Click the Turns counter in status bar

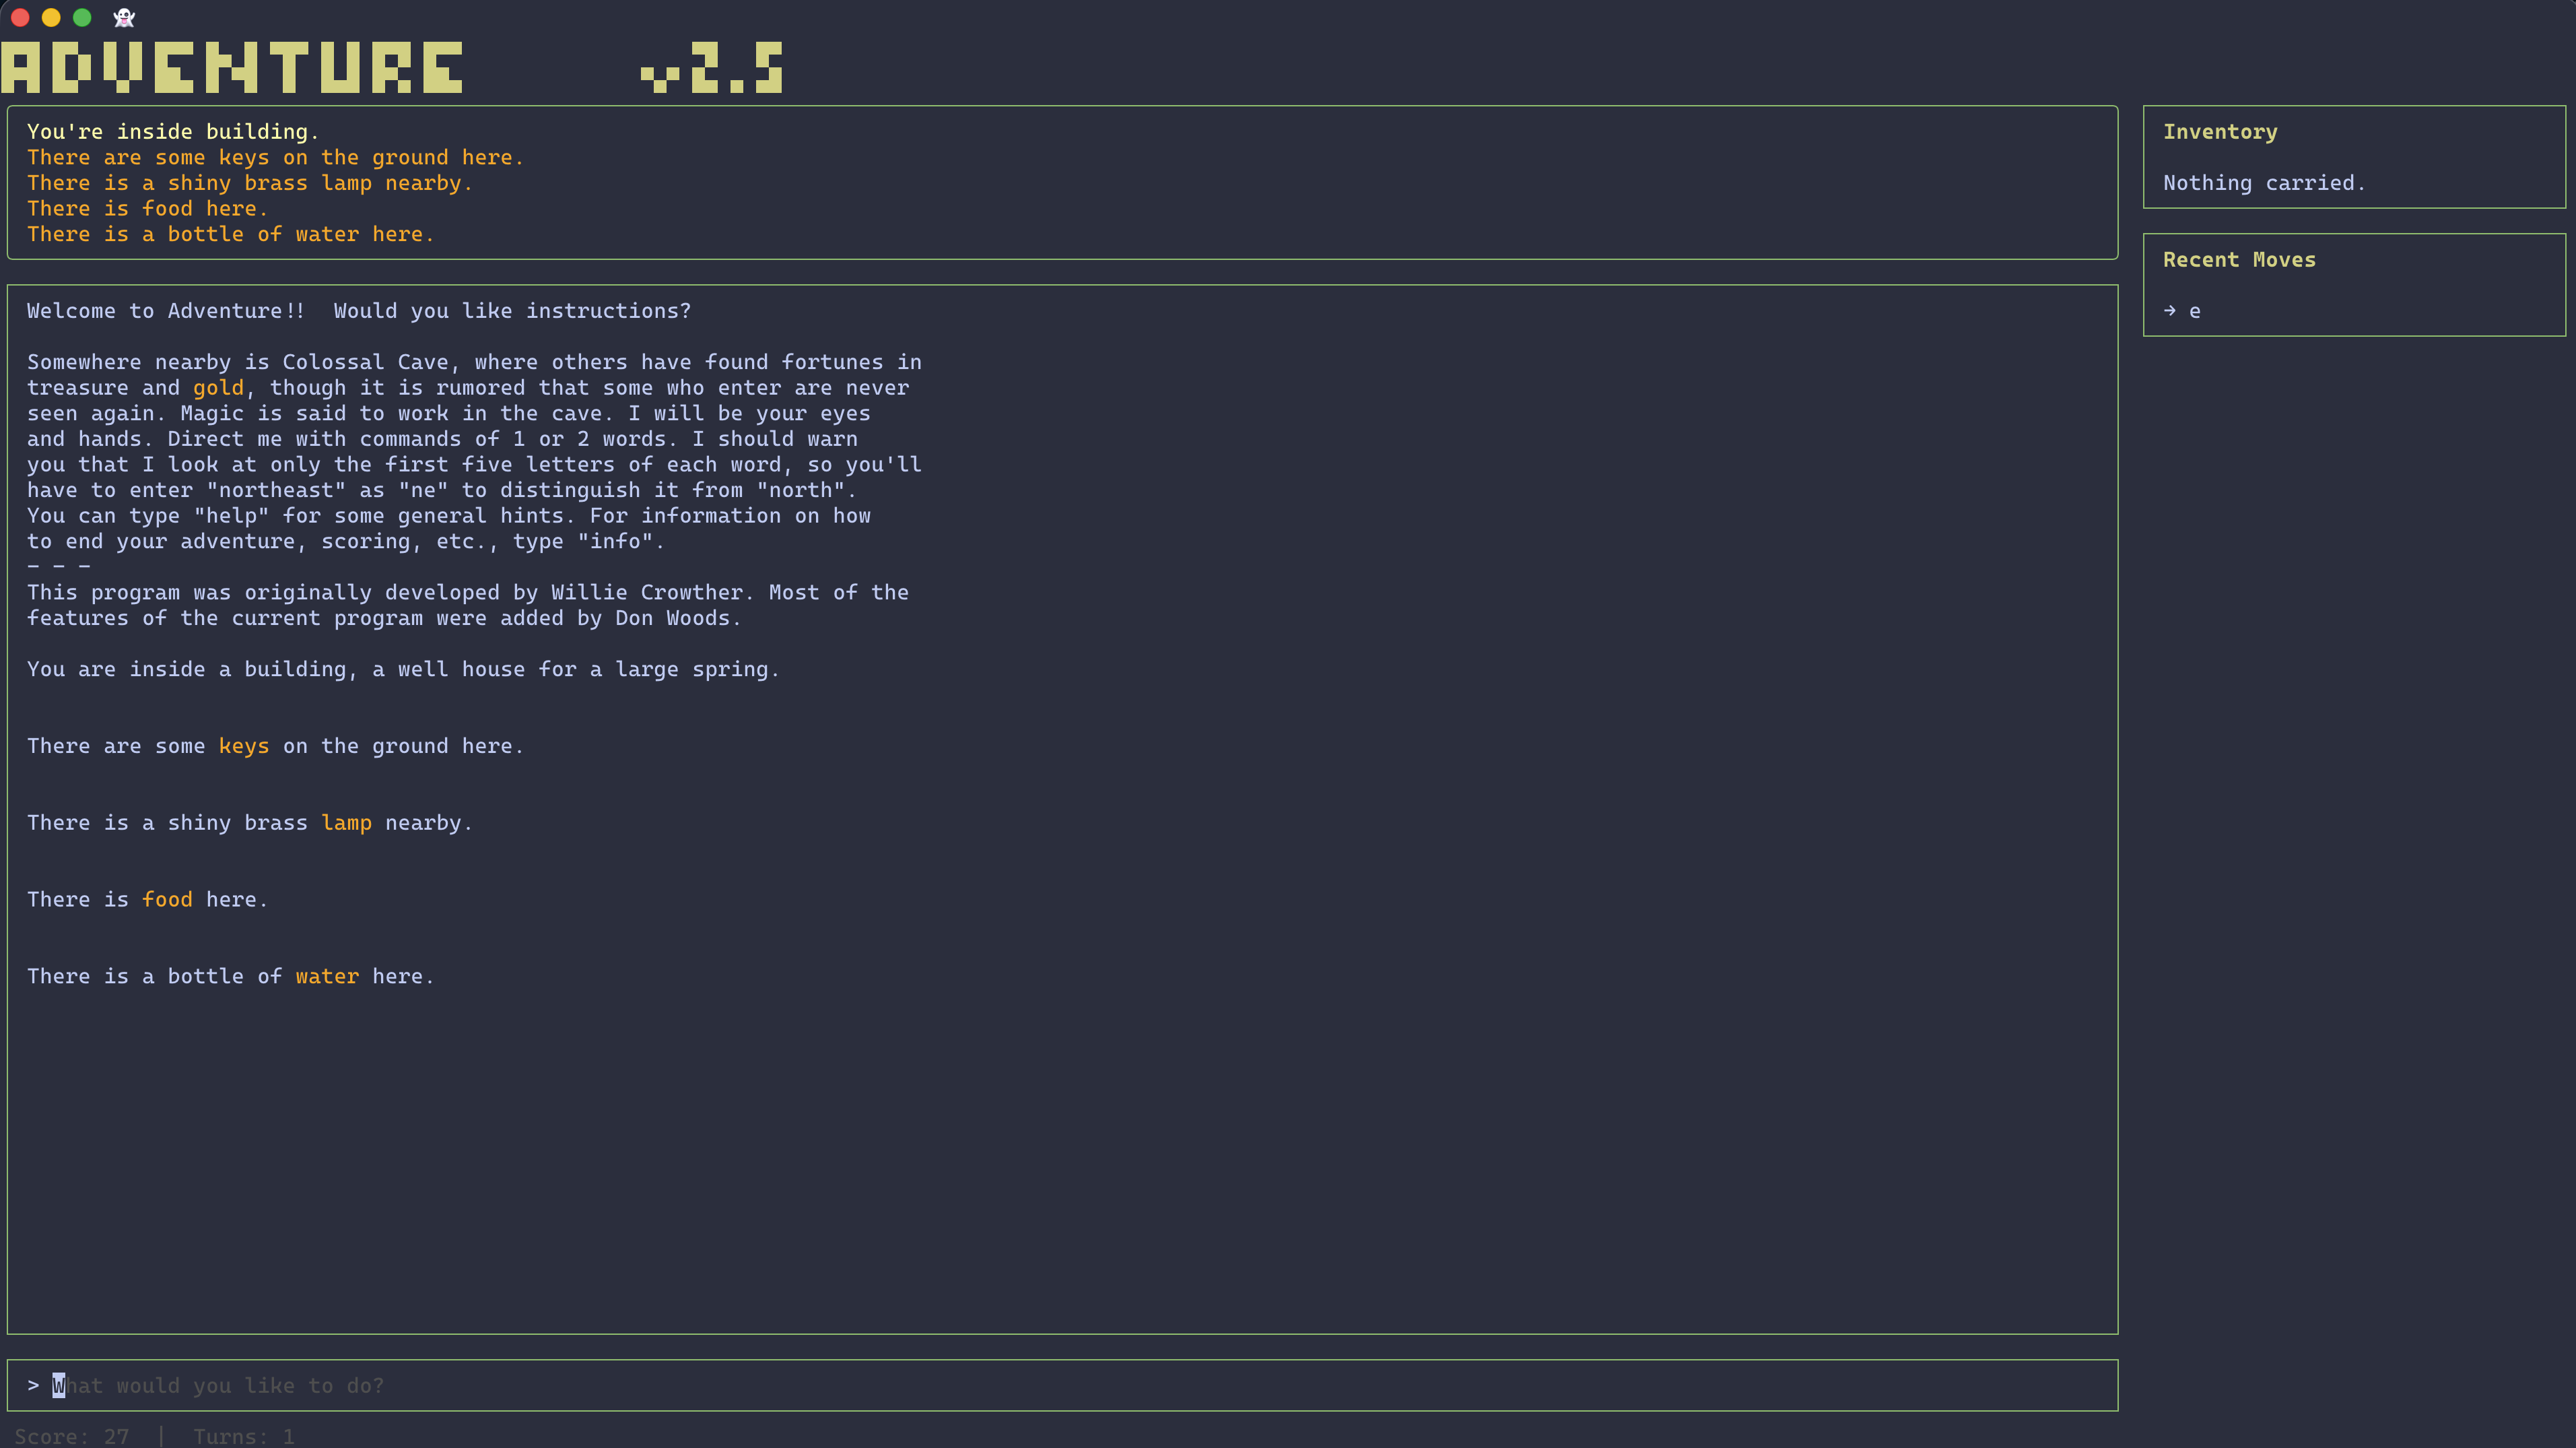pyautogui.click(x=243, y=1436)
